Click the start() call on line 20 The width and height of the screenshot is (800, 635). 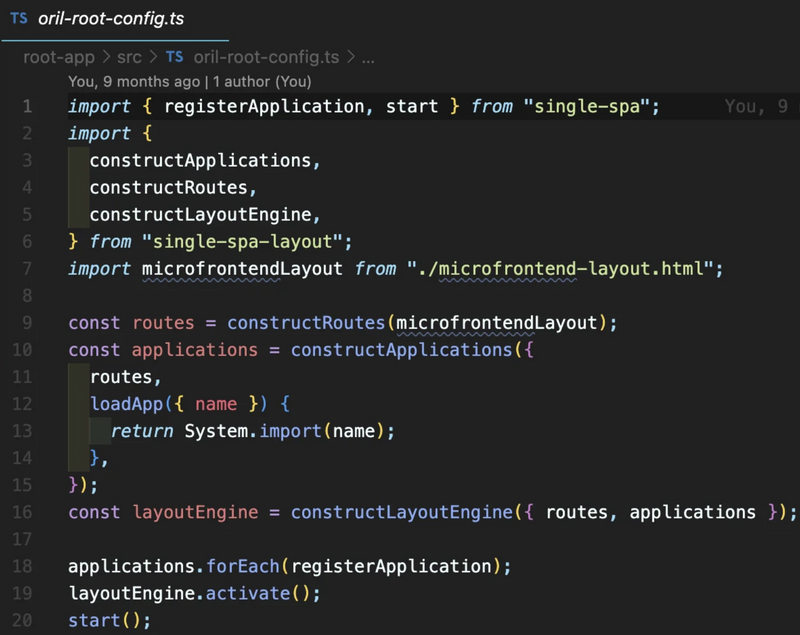[x=104, y=620]
